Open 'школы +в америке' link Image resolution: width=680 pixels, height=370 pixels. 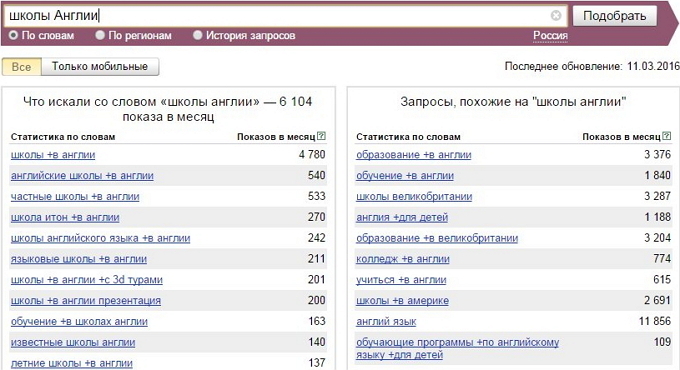[x=402, y=301]
